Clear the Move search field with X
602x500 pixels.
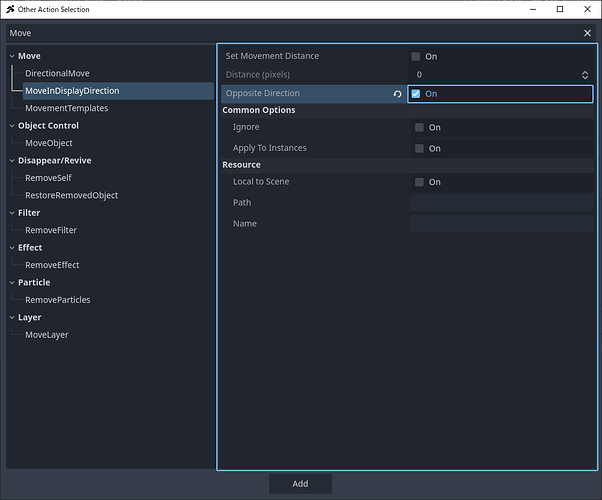[x=587, y=33]
